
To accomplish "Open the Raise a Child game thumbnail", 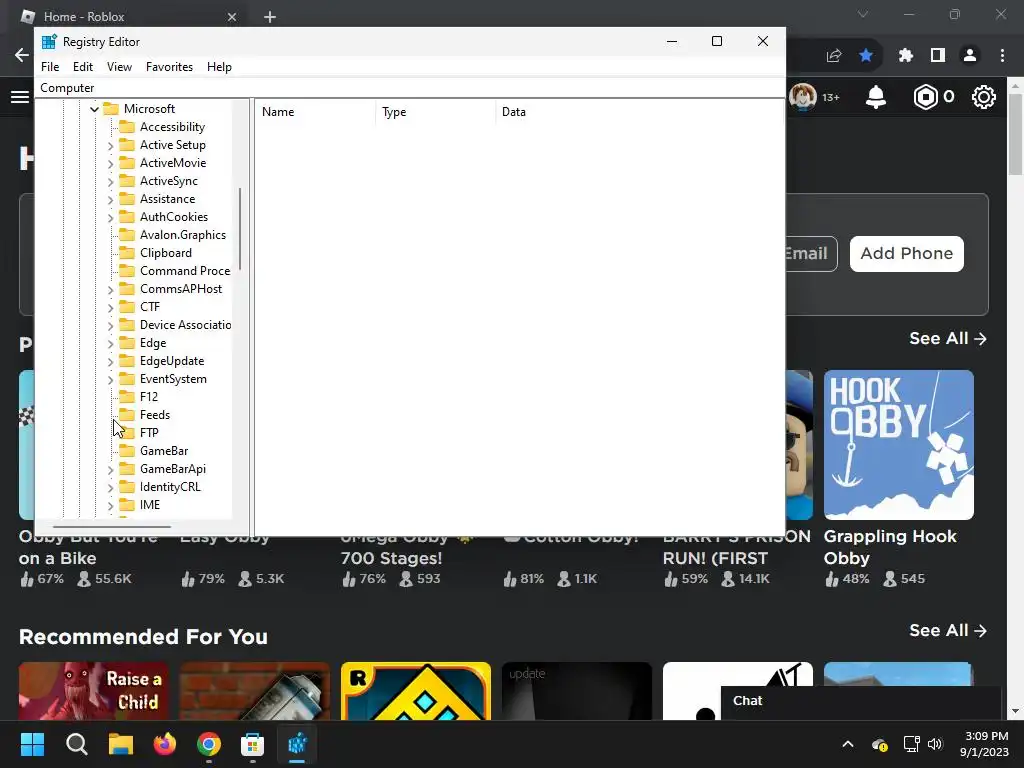I will [93, 691].
